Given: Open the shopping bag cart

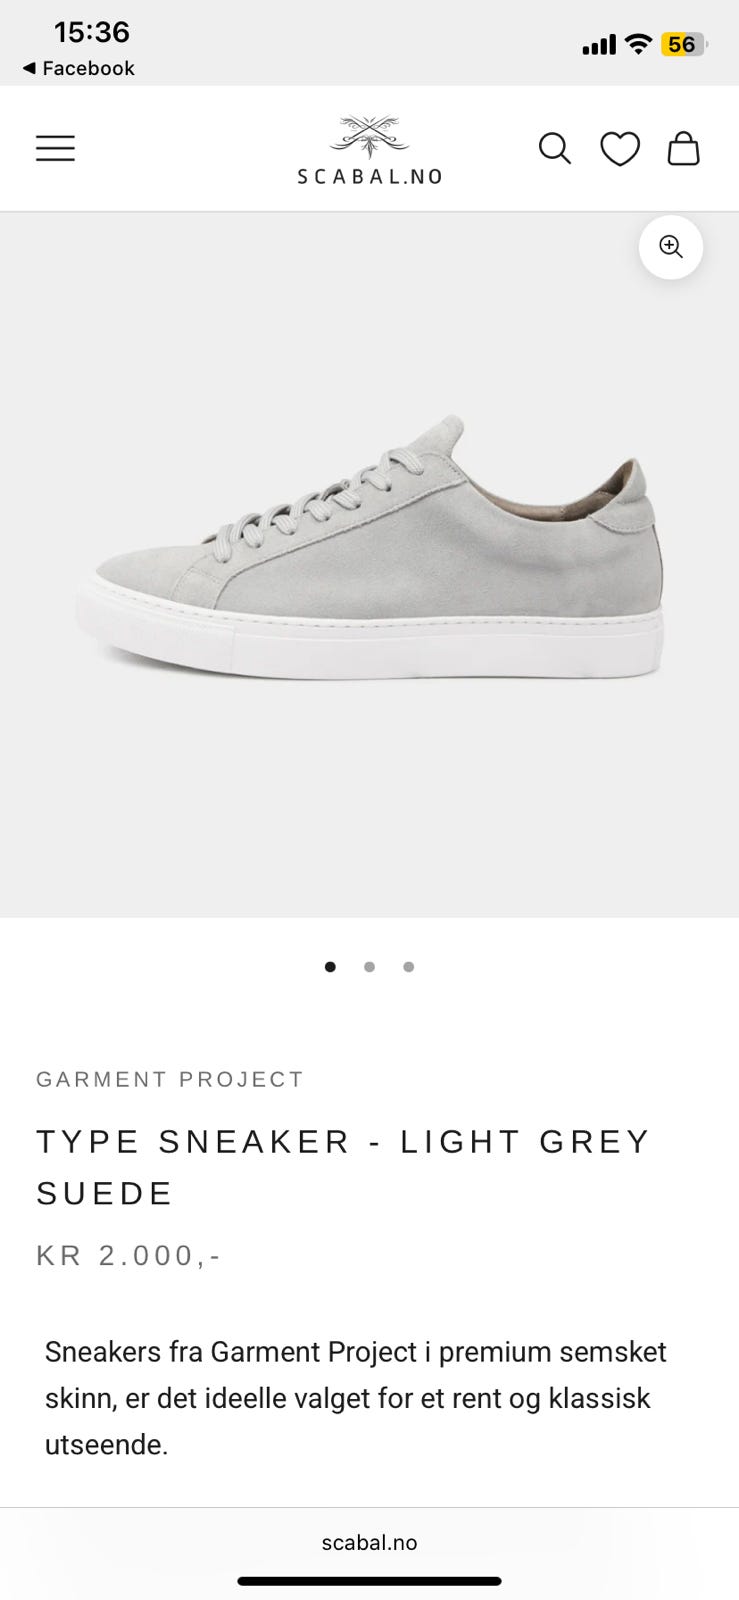Looking at the screenshot, I should (x=684, y=148).
